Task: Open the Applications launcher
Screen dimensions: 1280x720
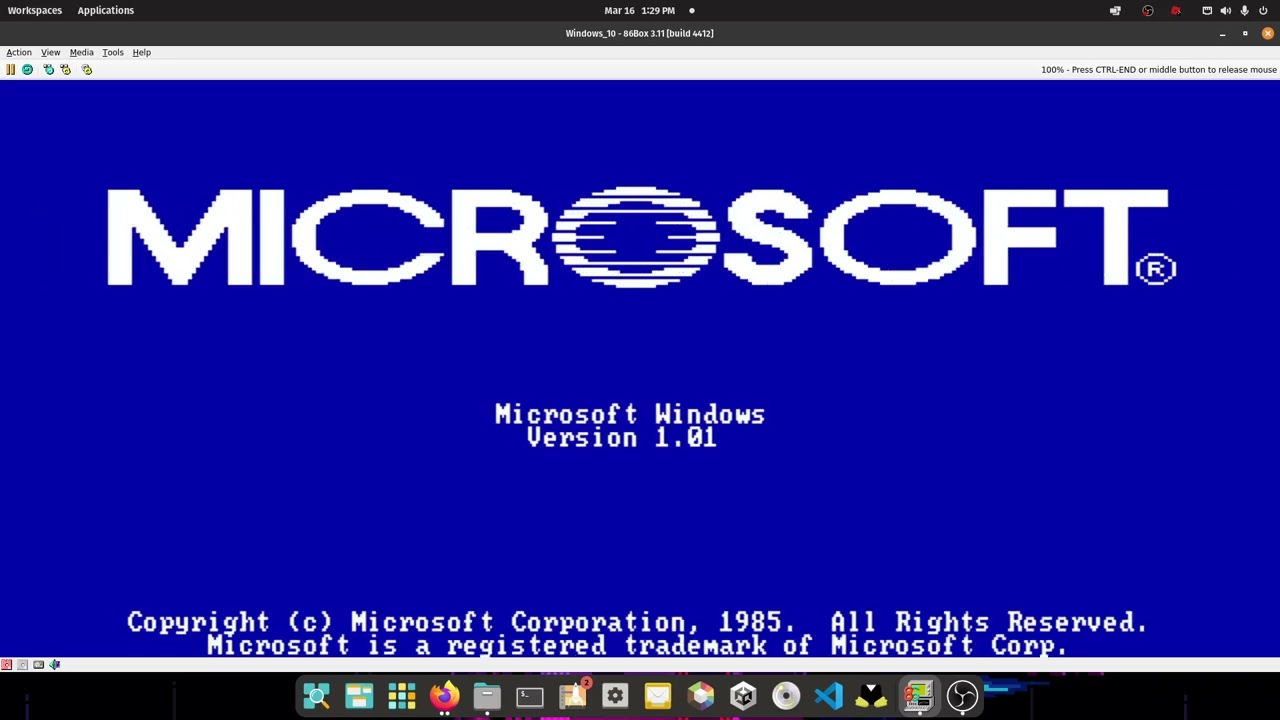Action: pyautogui.click(x=105, y=10)
